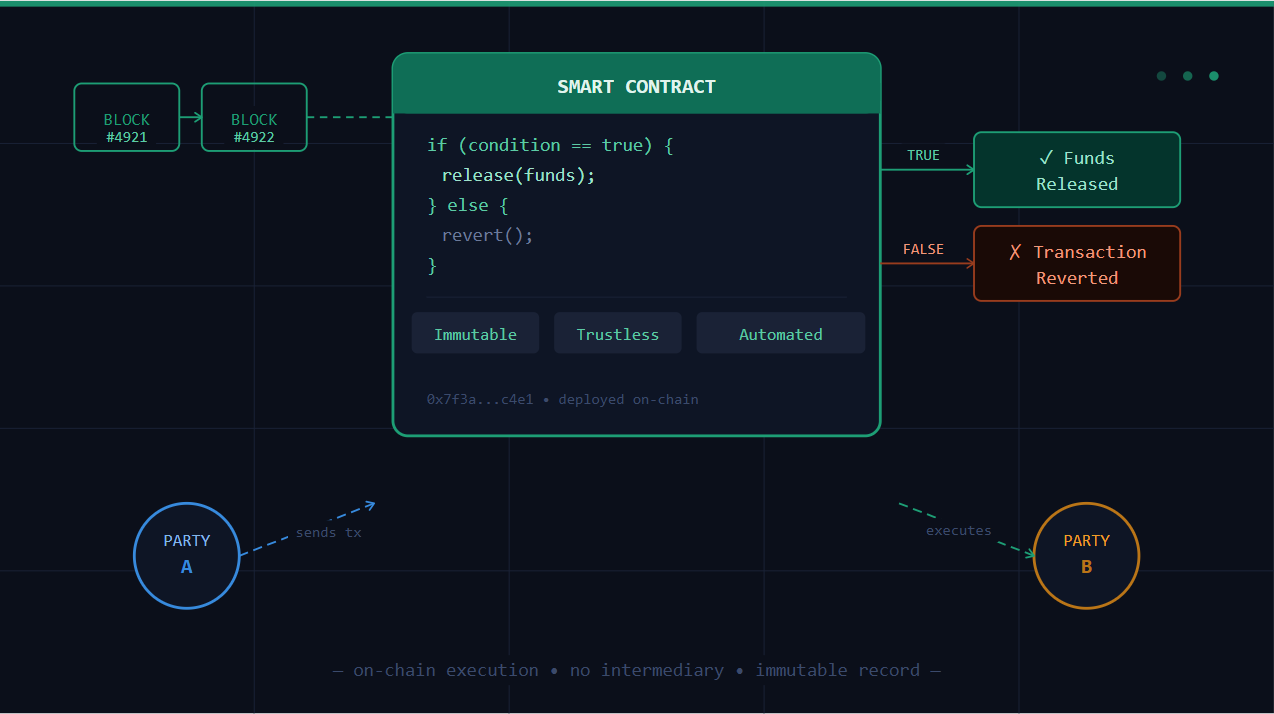1274x714 pixels.
Task: Click the "} else {" code line
Action: coord(468,205)
